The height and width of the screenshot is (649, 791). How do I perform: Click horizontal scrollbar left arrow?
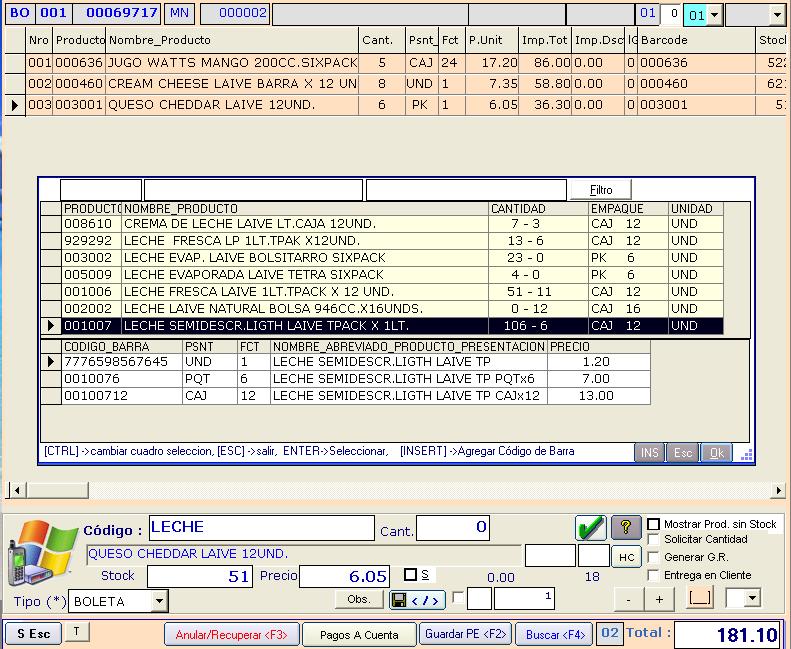click(17, 490)
